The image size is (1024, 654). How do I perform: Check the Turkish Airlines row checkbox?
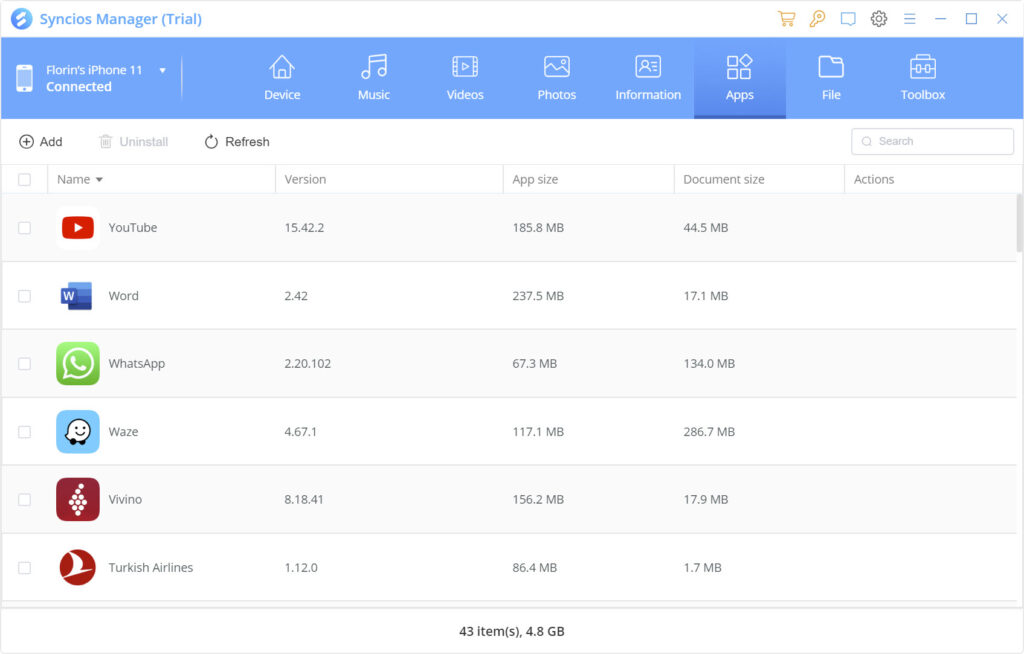coord(24,568)
